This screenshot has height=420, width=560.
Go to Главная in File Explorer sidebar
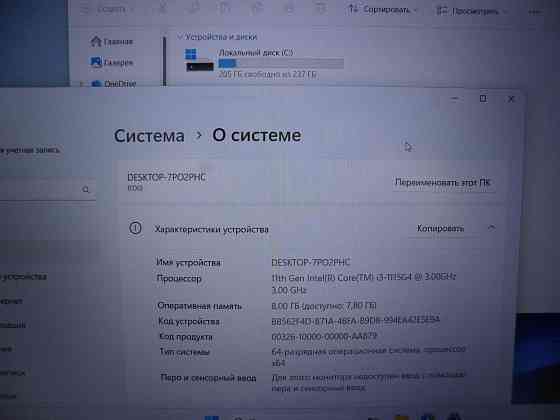111,42
